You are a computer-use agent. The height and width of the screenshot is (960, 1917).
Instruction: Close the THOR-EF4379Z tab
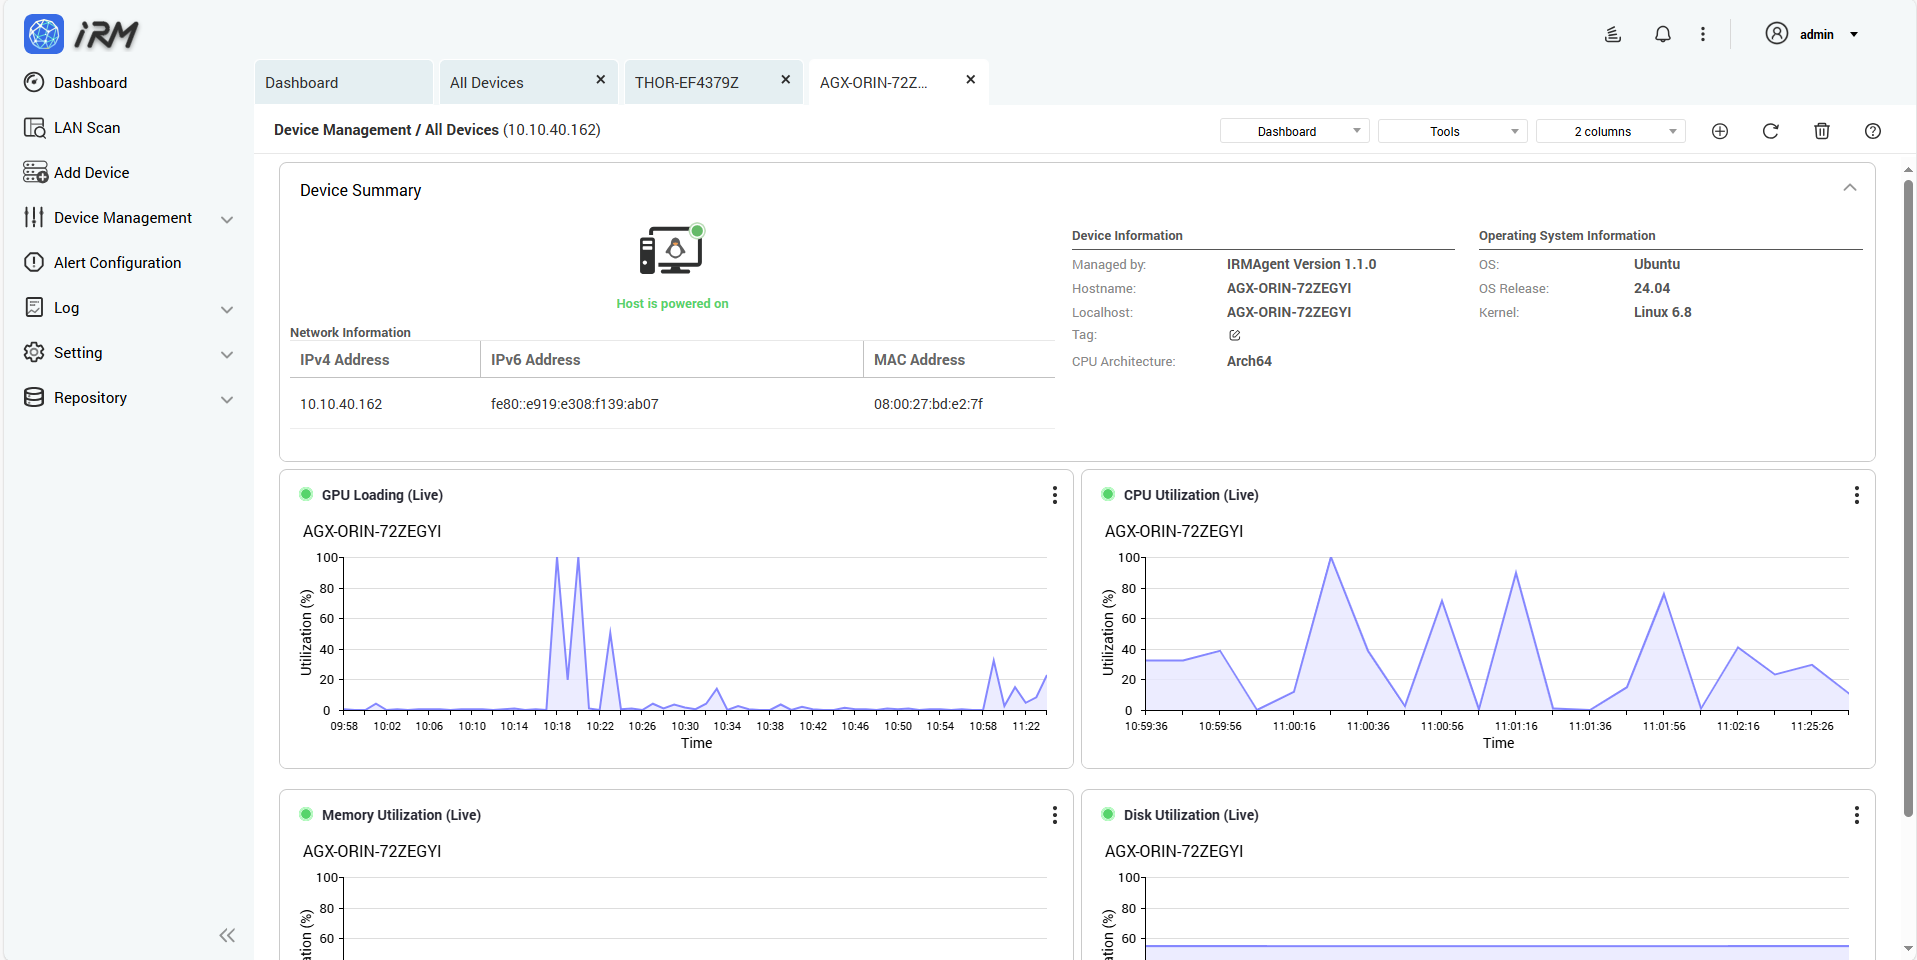(x=785, y=79)
